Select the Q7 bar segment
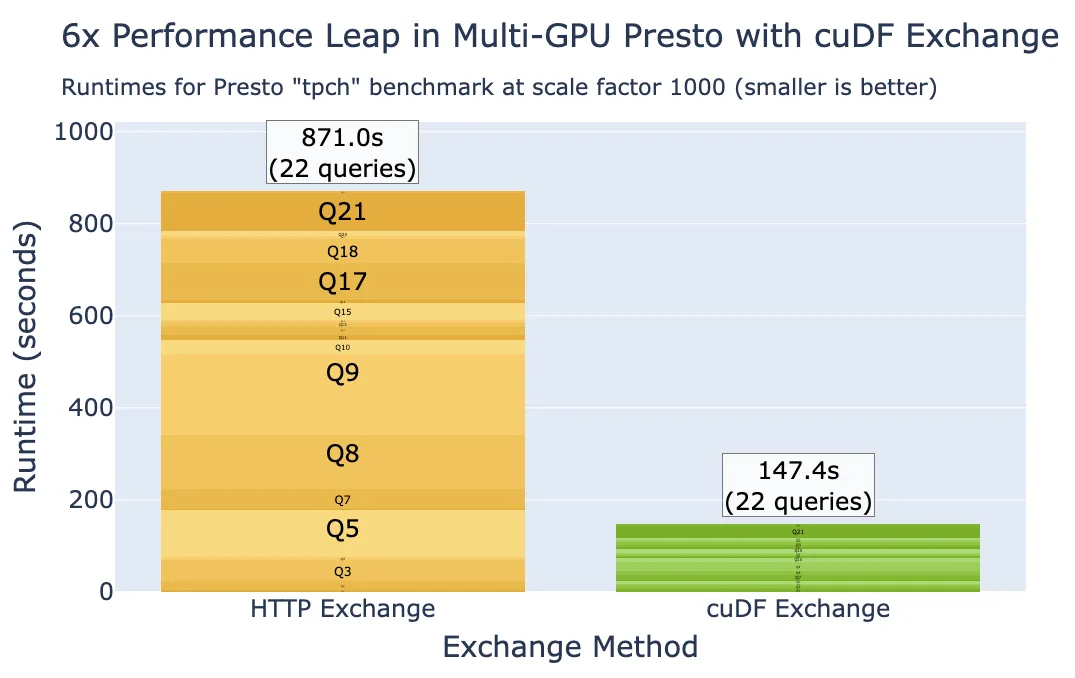The width and height of the screenshot is (1075, 678). click(x=342, y=500)
